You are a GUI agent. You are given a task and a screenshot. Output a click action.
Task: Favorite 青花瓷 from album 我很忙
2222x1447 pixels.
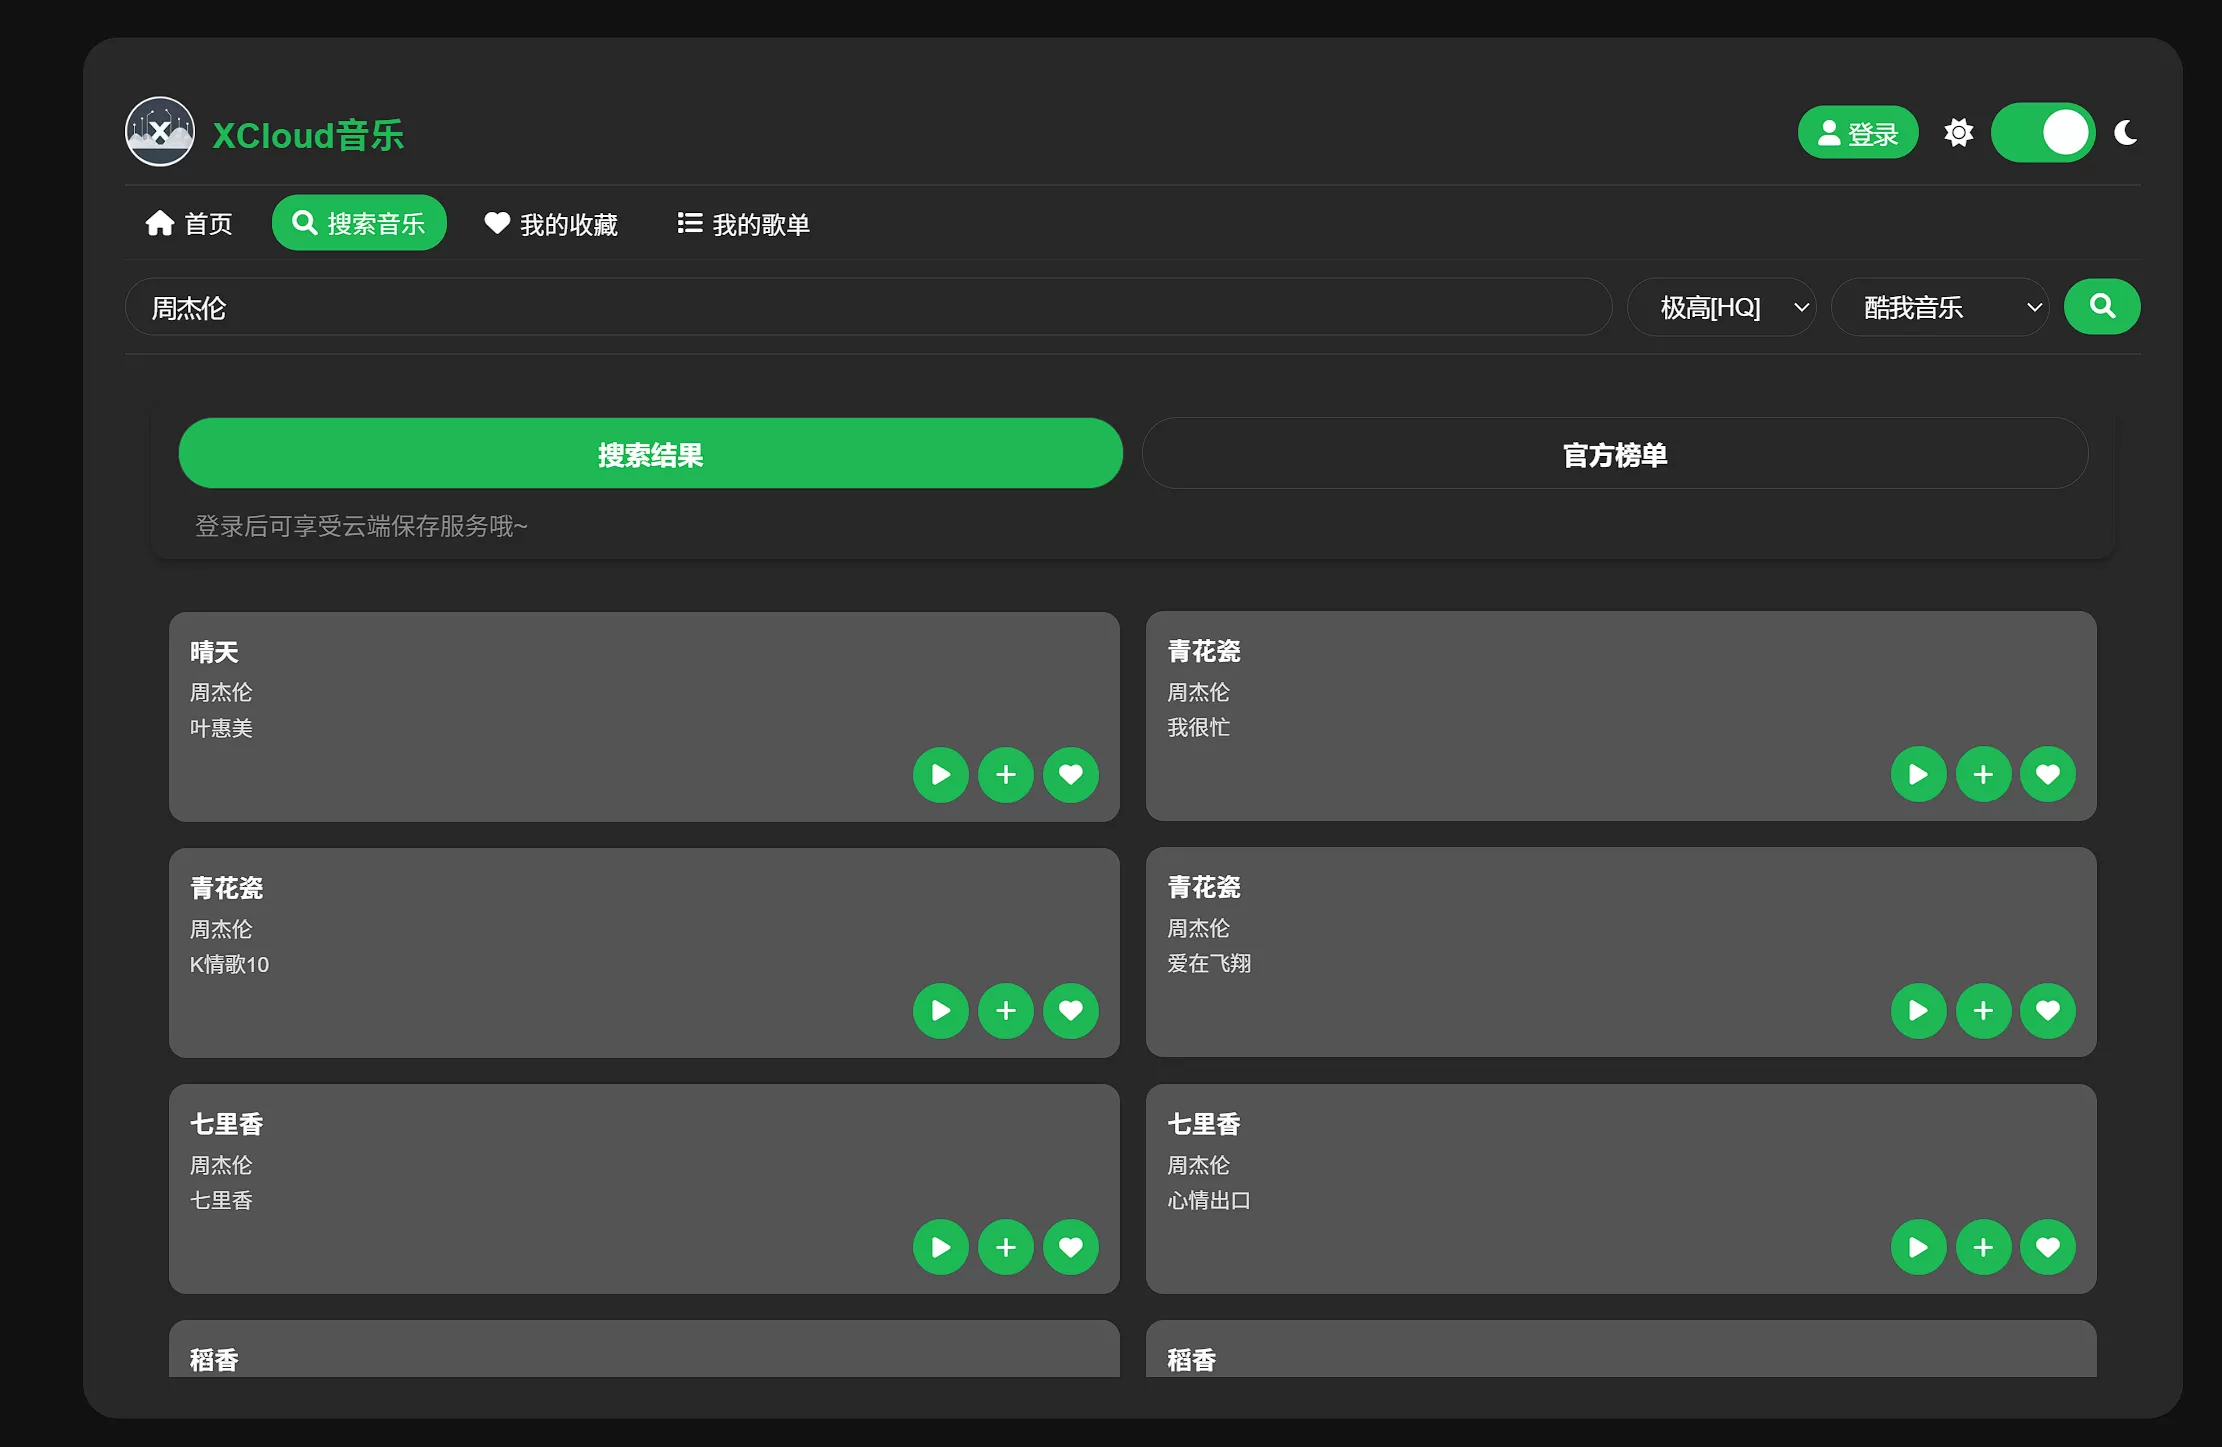pos(2048,773)
